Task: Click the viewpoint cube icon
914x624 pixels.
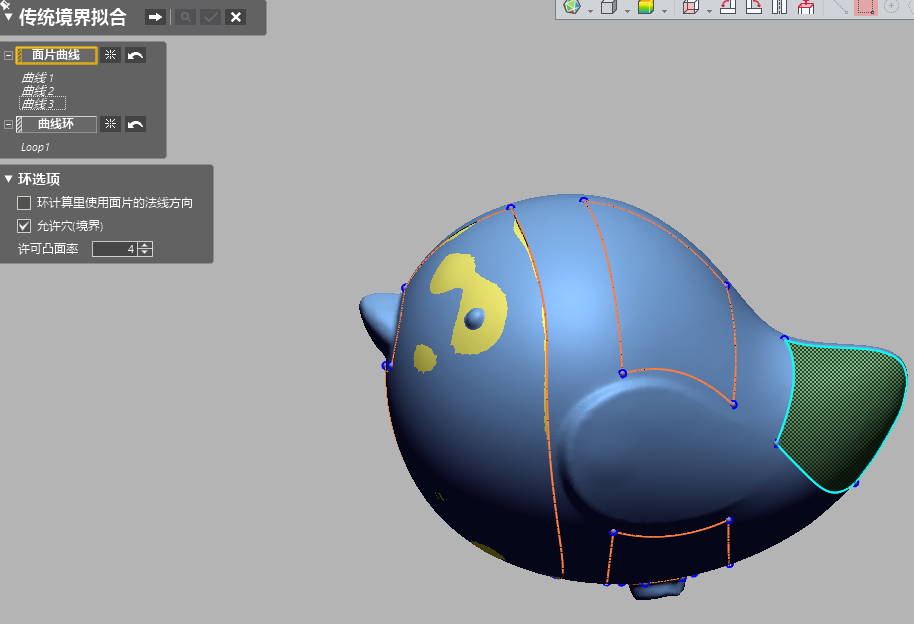Action: click(691, 6)
